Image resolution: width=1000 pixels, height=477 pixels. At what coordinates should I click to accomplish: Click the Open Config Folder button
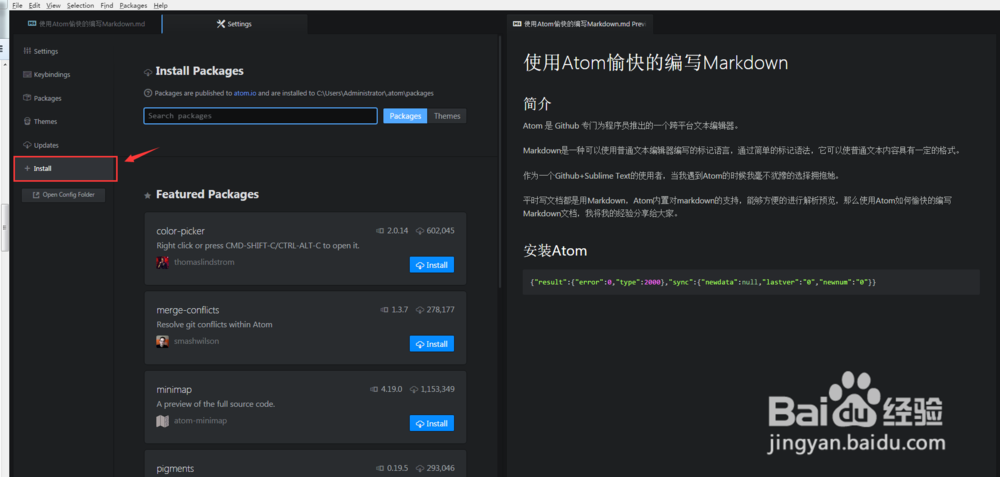click(x=63, y=195)
